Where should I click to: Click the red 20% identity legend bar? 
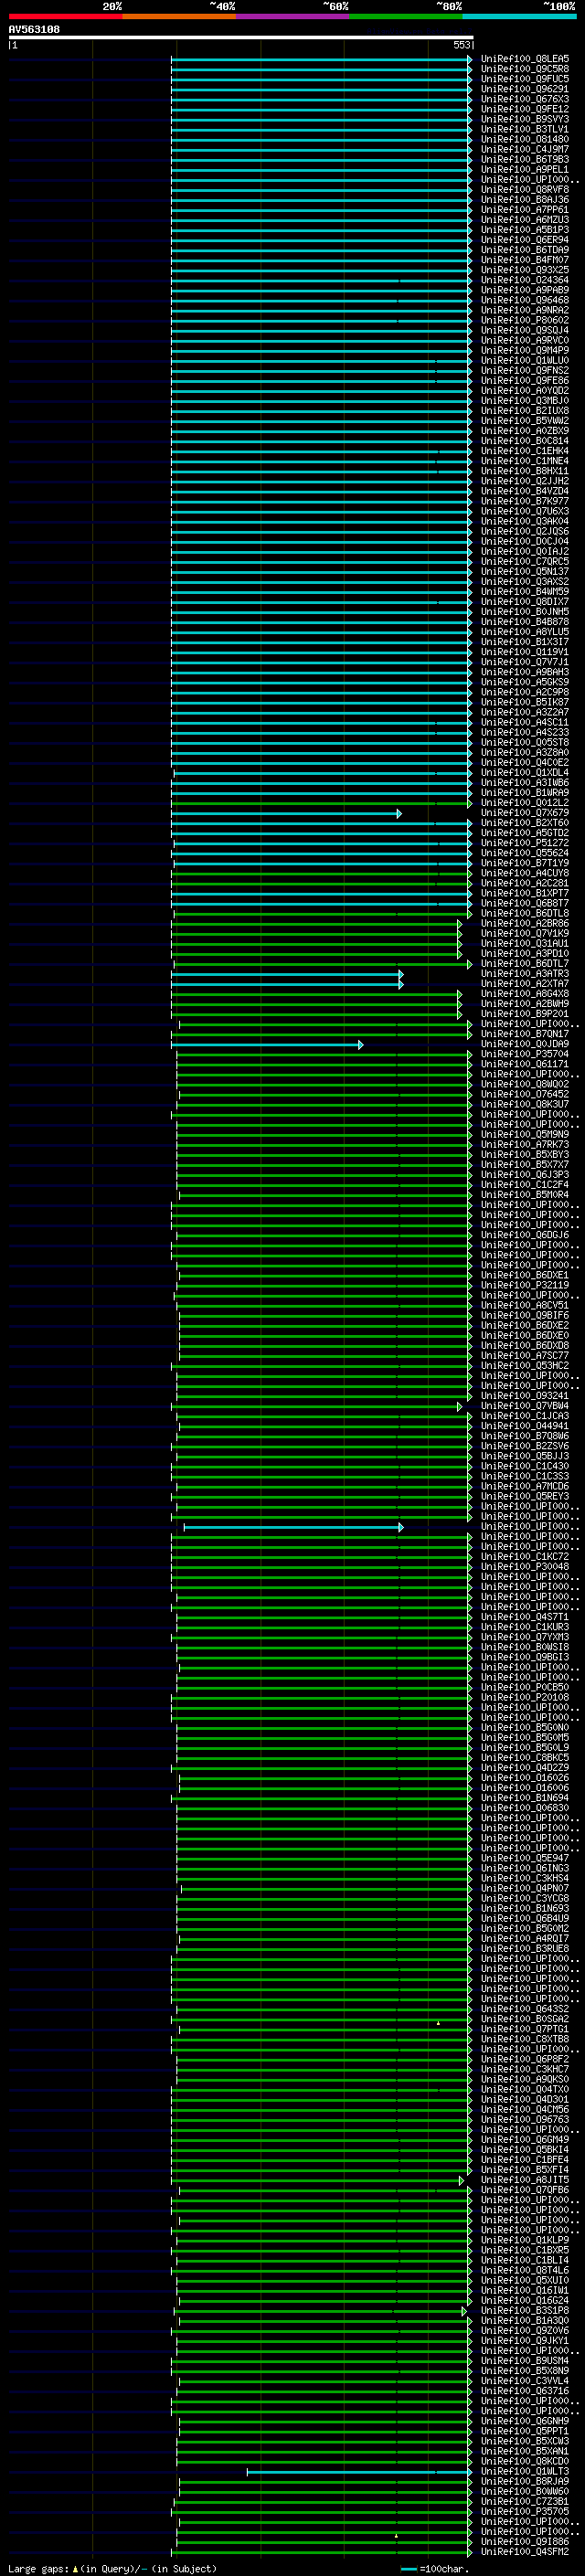[x=65, y=16]
